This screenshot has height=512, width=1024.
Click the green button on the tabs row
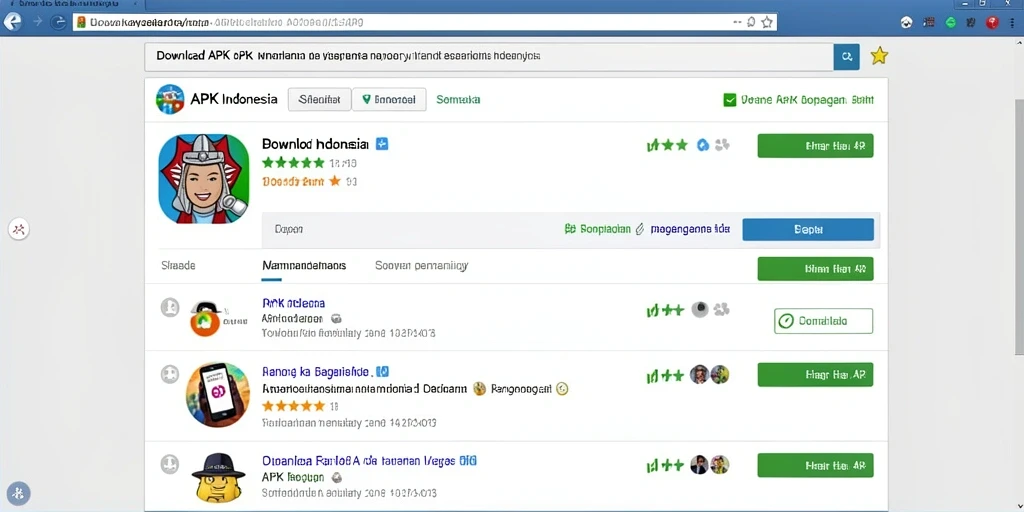(x=815, y=268)
